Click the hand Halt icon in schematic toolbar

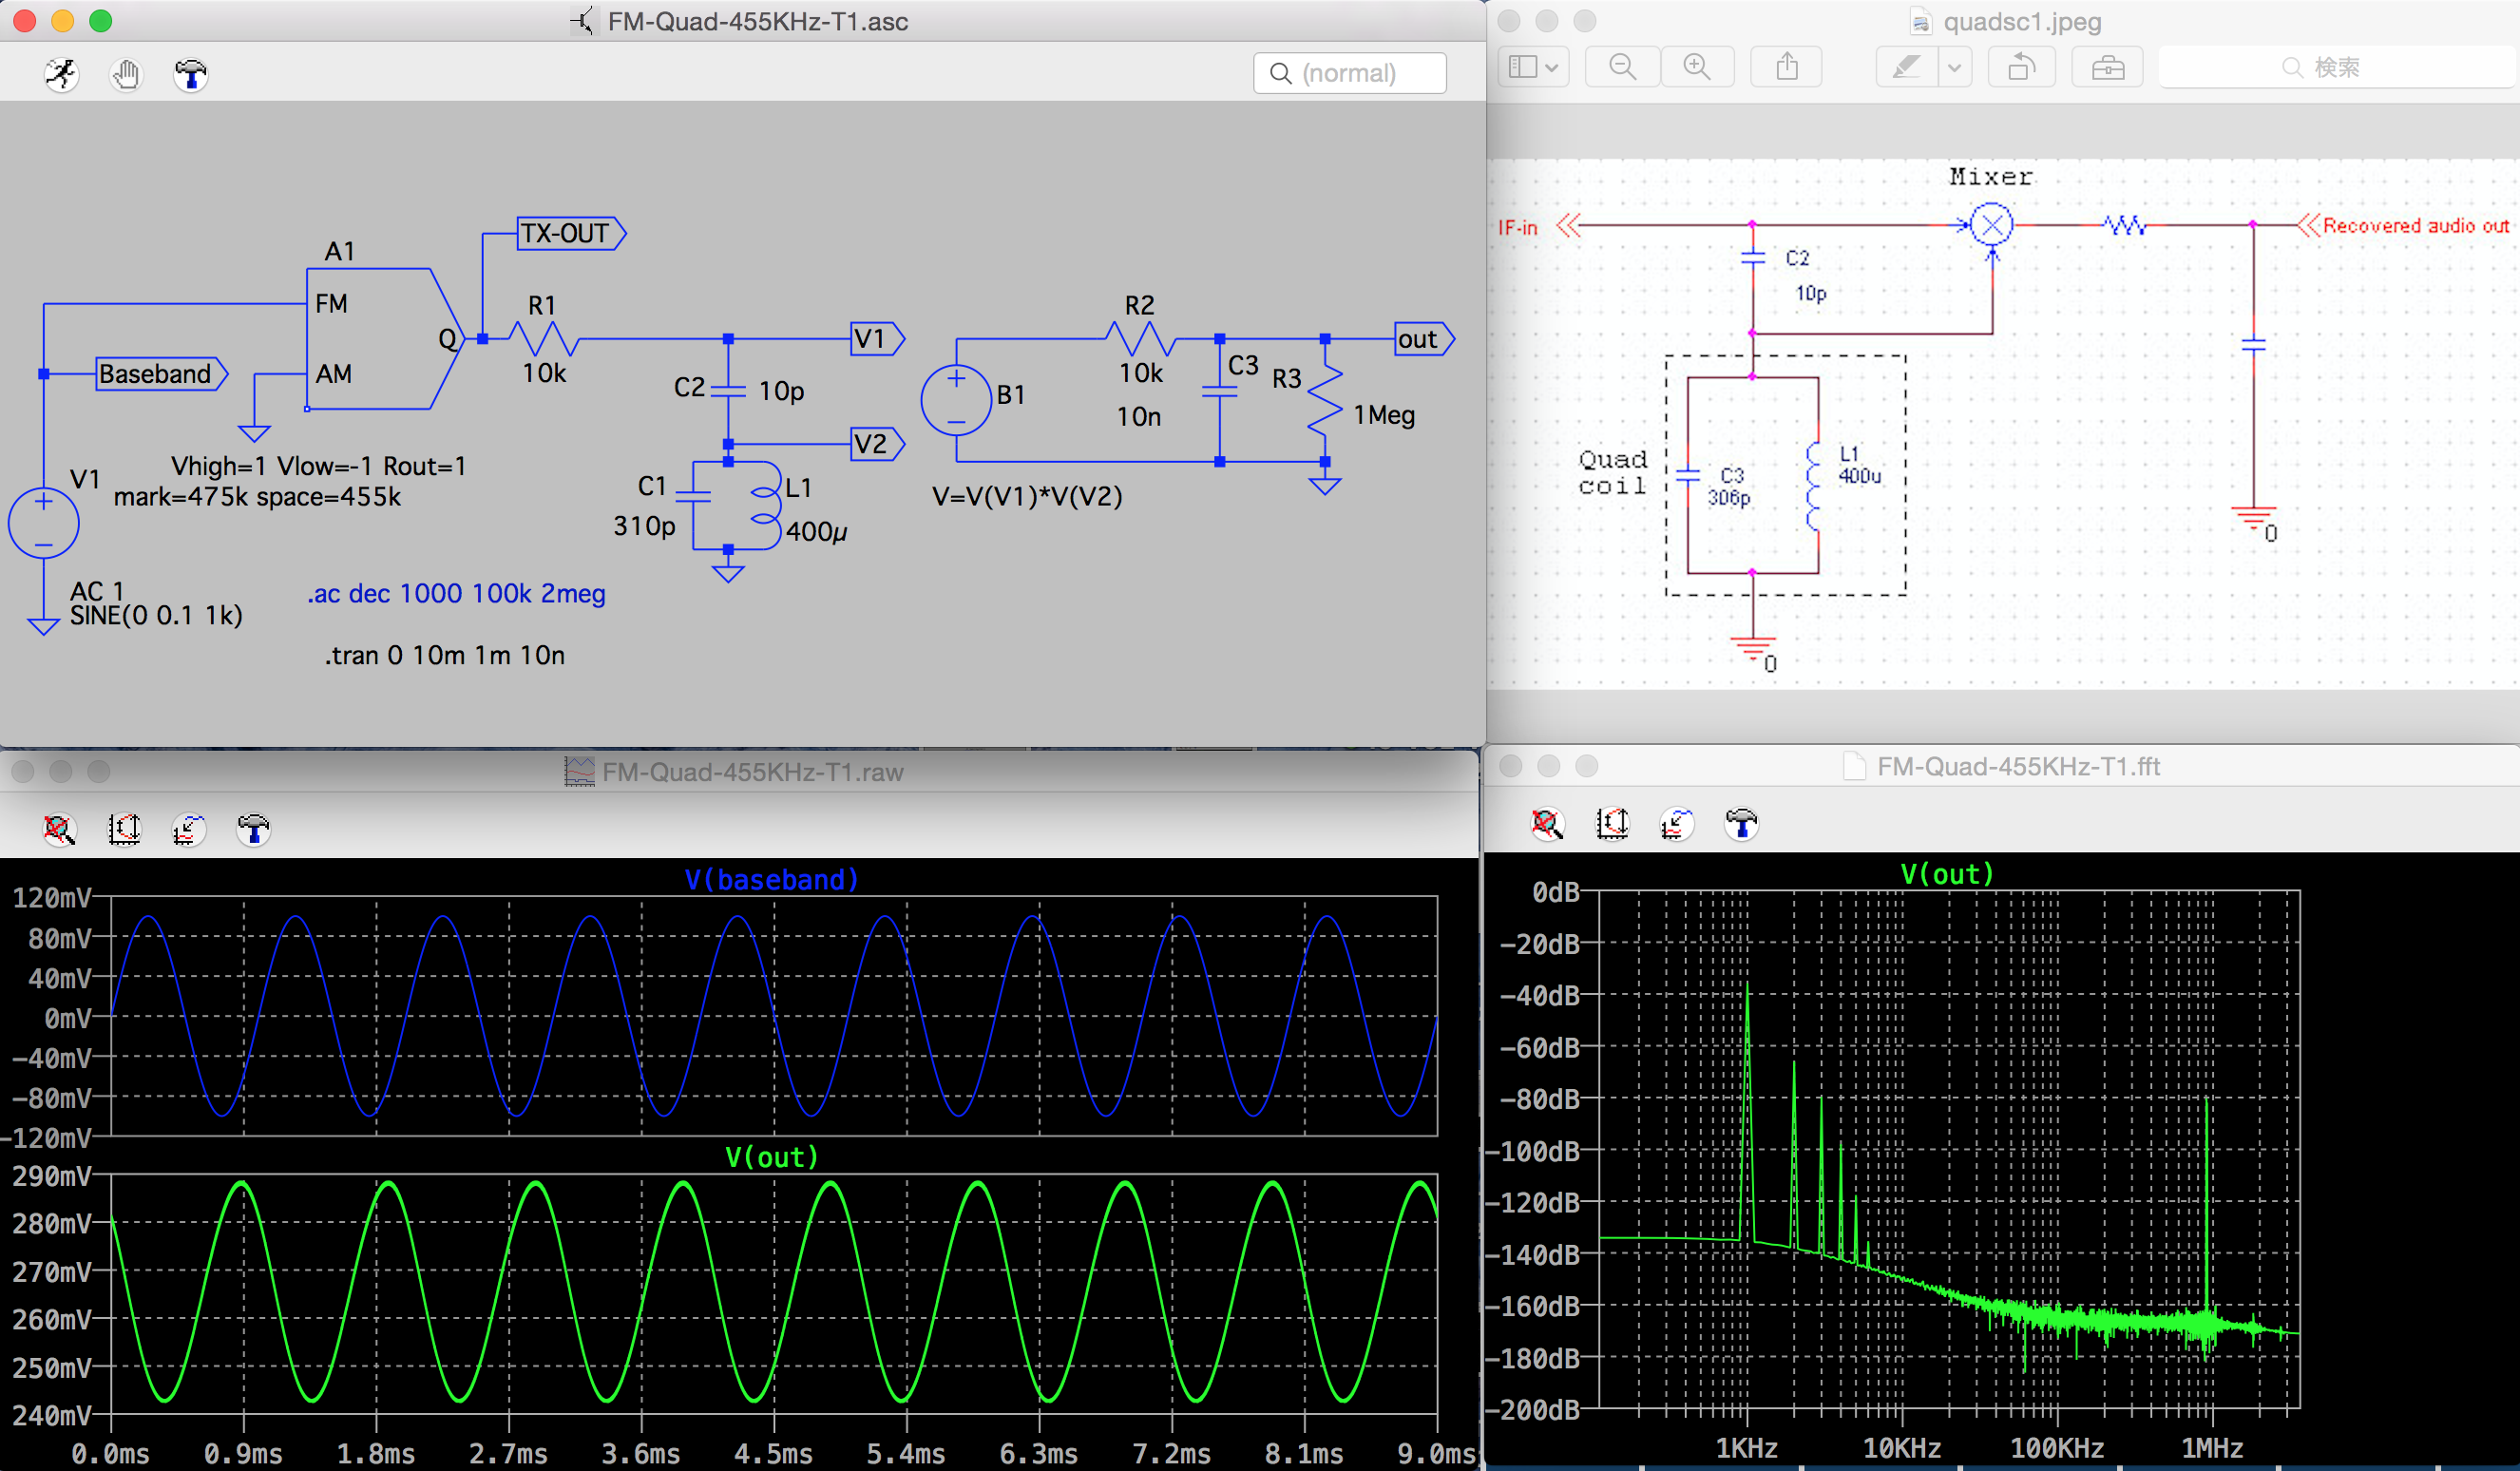[126, 74]
